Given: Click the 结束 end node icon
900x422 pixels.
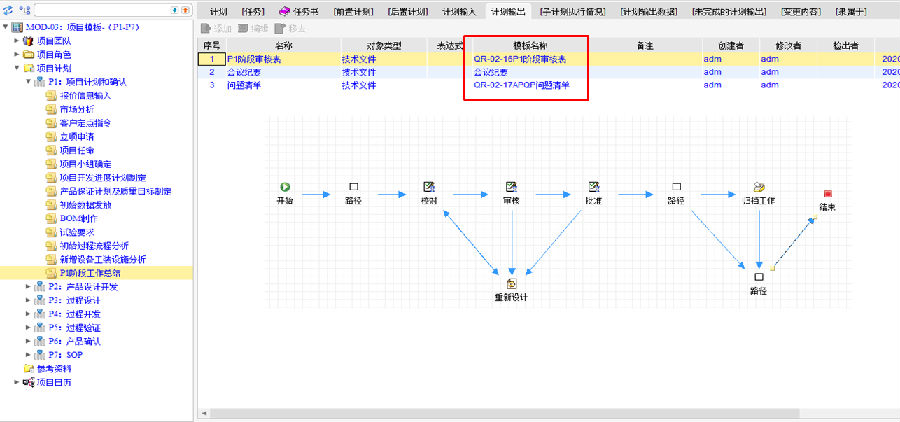Looking at the screenshot, I should pos(827,194).
